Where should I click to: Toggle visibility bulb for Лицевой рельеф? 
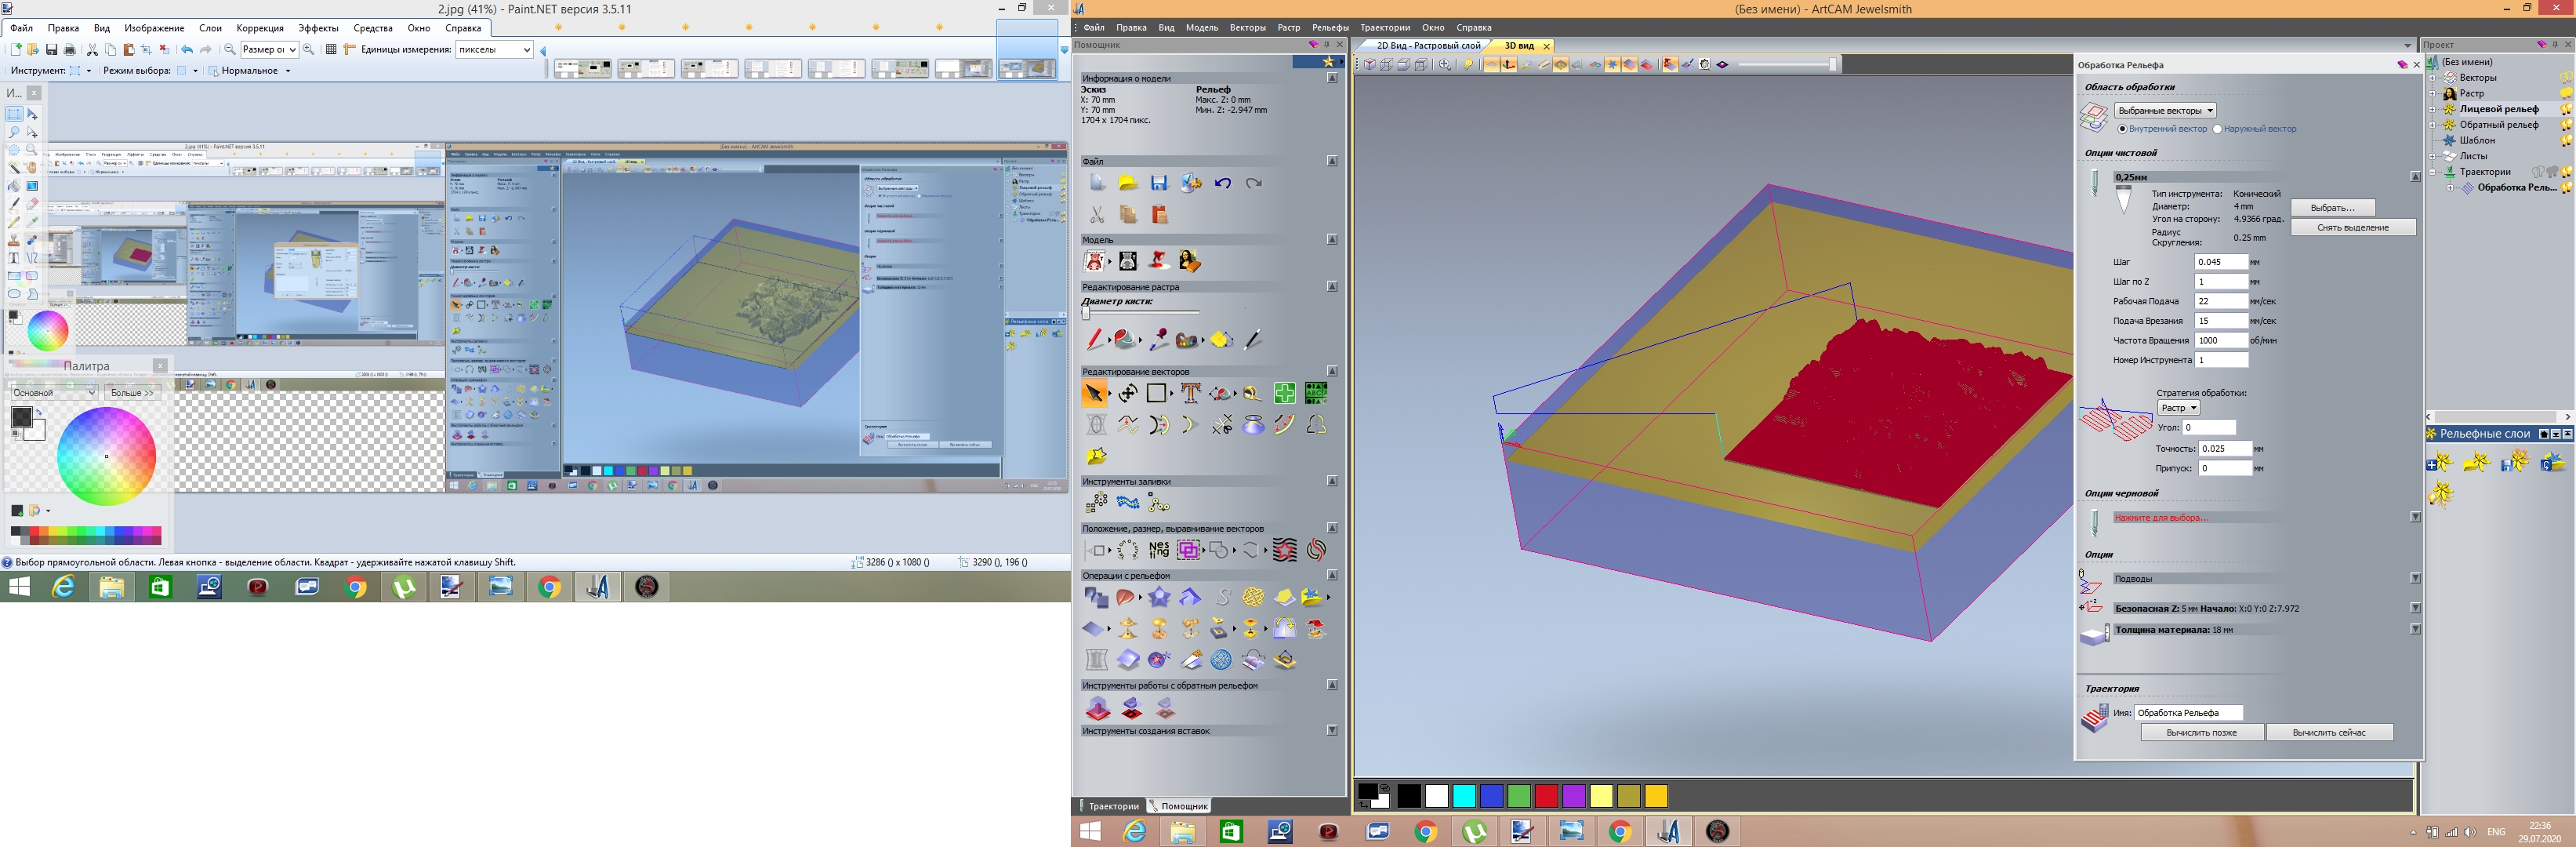2566,109
